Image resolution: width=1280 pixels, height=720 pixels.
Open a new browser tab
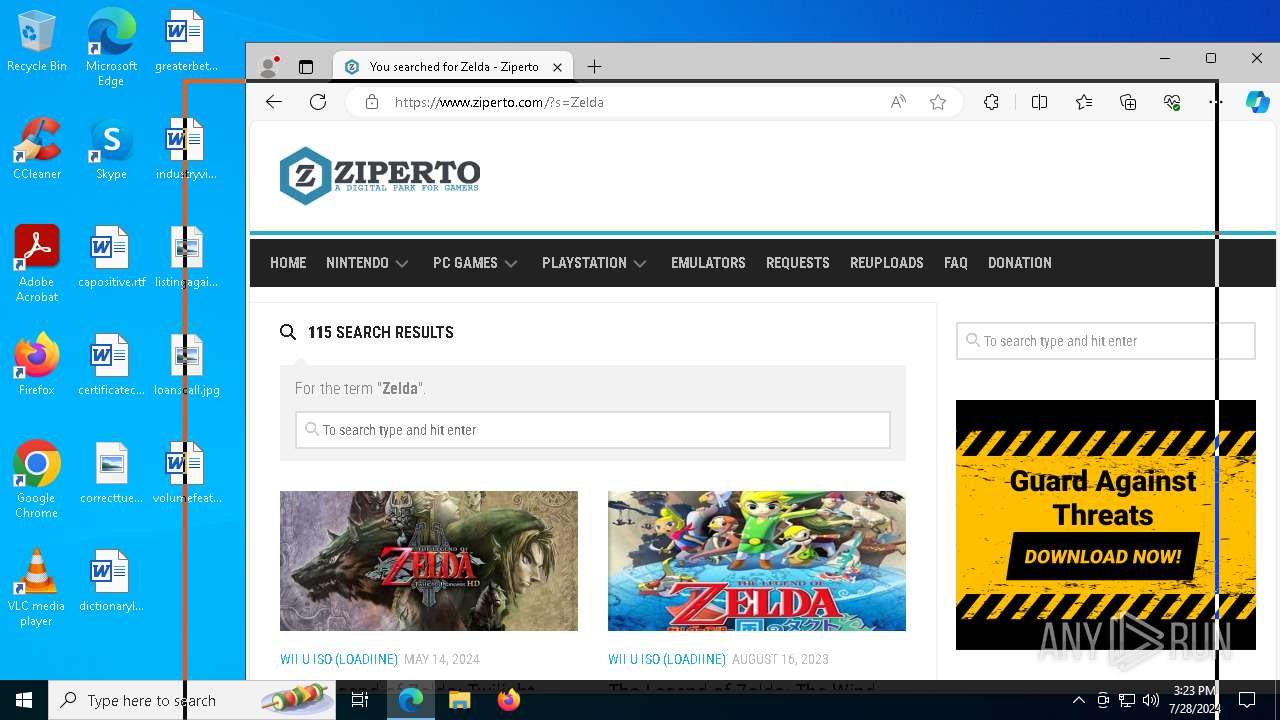coord(594,67)
